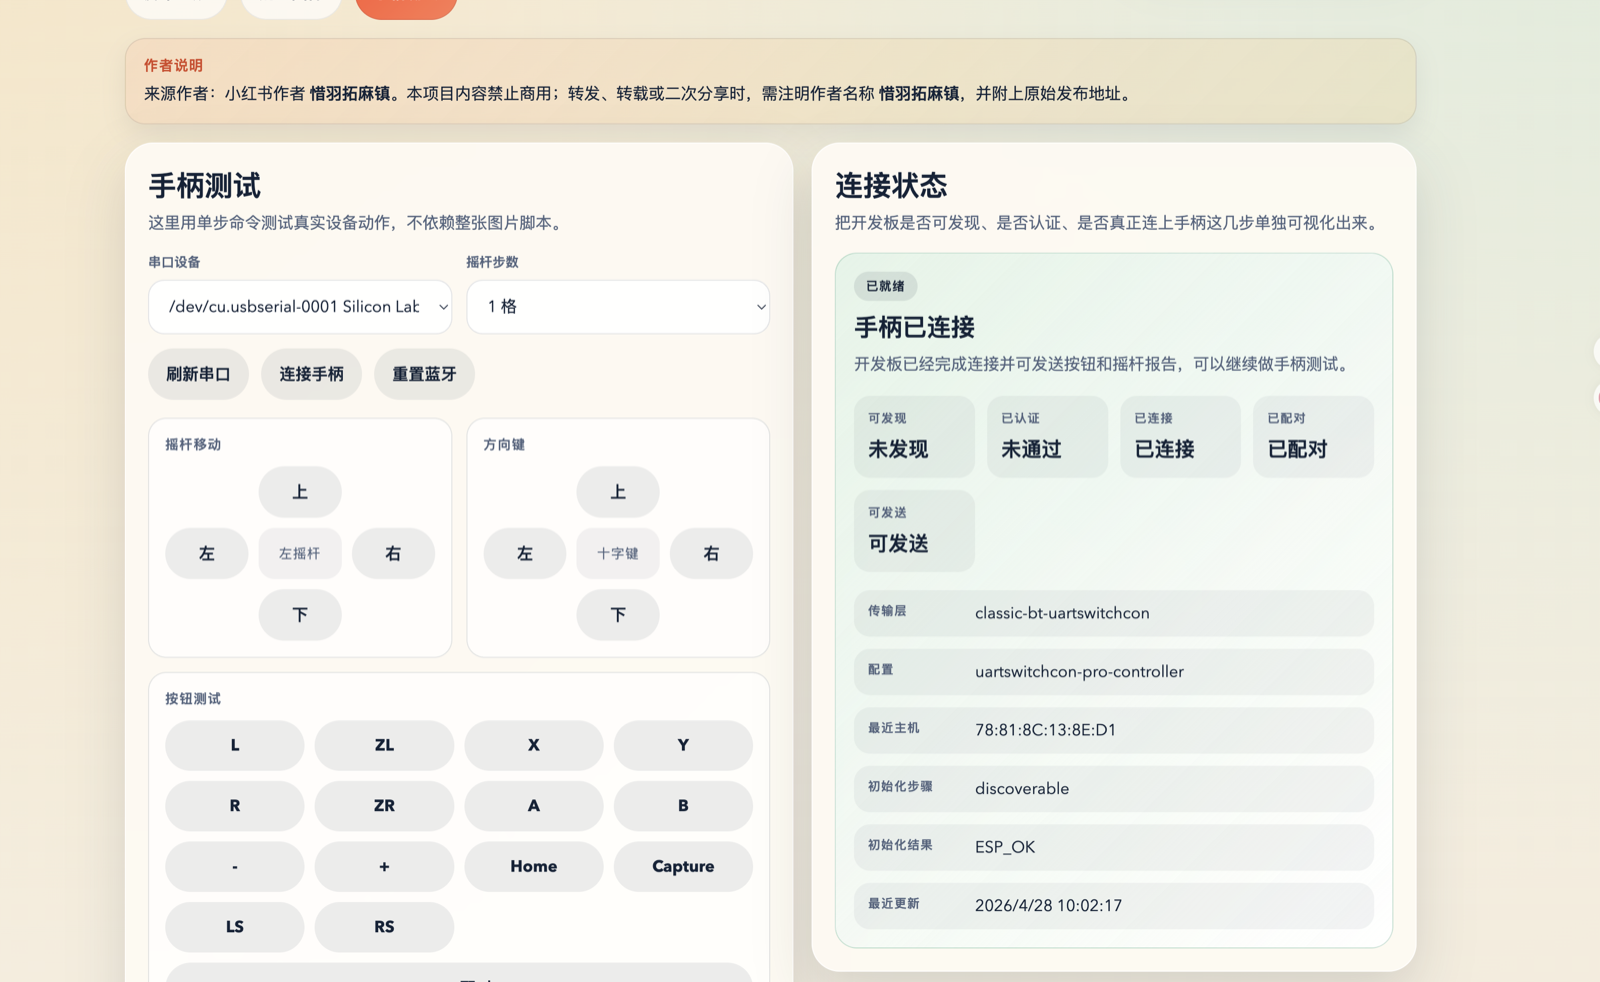Image resolution: width=1600 pixels, height=982 pixels.
Task: Click 右 in the 方向键 panel
Action: (x=711, y=553)
